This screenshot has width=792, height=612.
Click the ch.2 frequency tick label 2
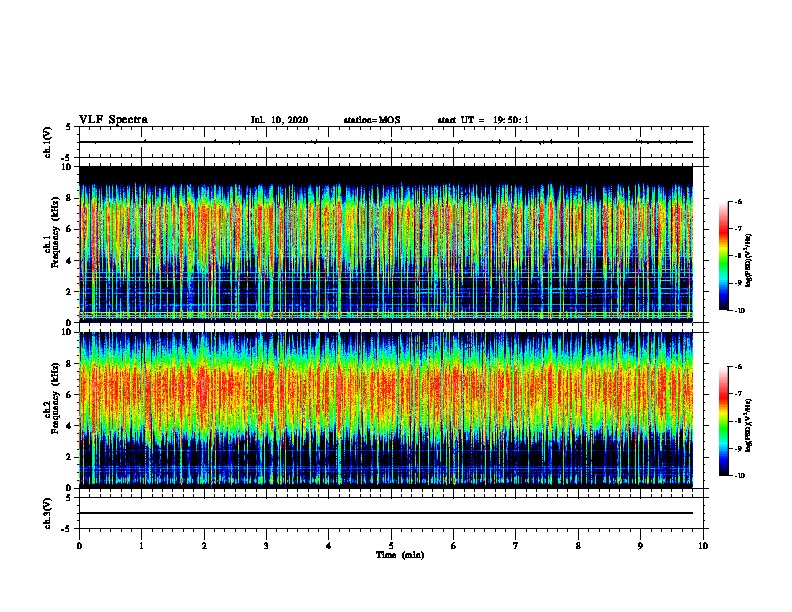click(69, 457)
